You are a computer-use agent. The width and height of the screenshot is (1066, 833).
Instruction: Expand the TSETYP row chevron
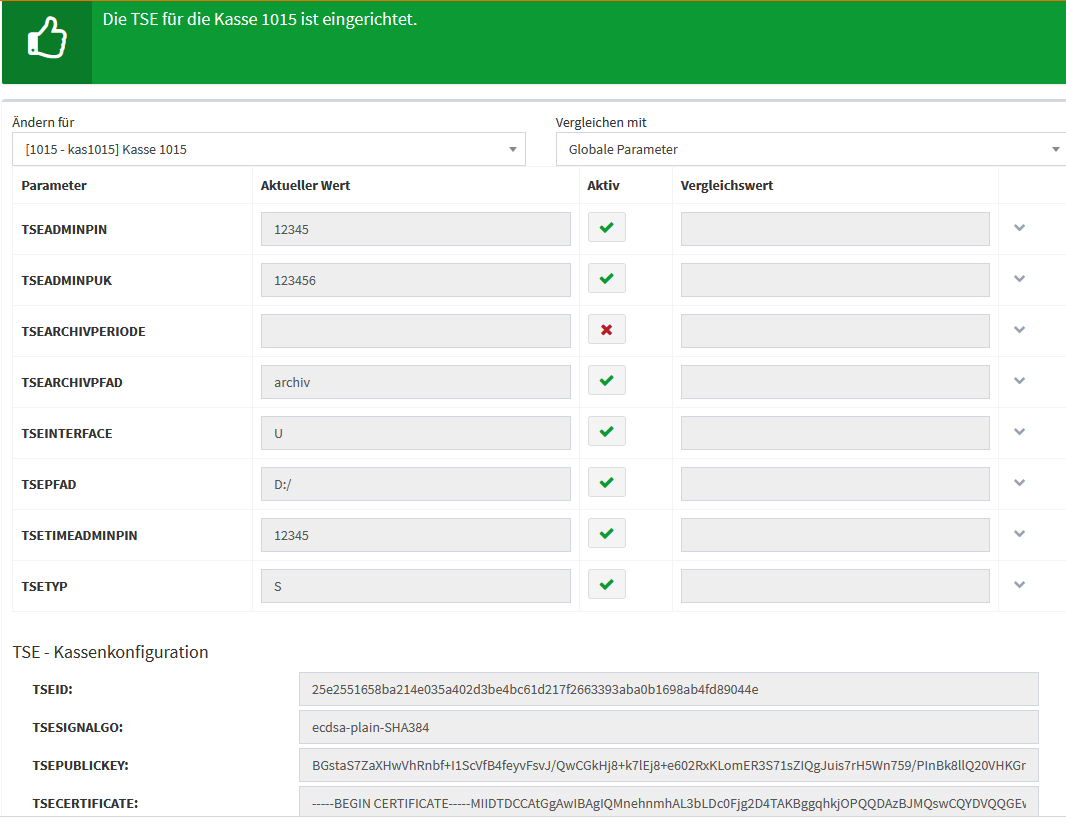pyautogui.click(x=1019, y=585)
